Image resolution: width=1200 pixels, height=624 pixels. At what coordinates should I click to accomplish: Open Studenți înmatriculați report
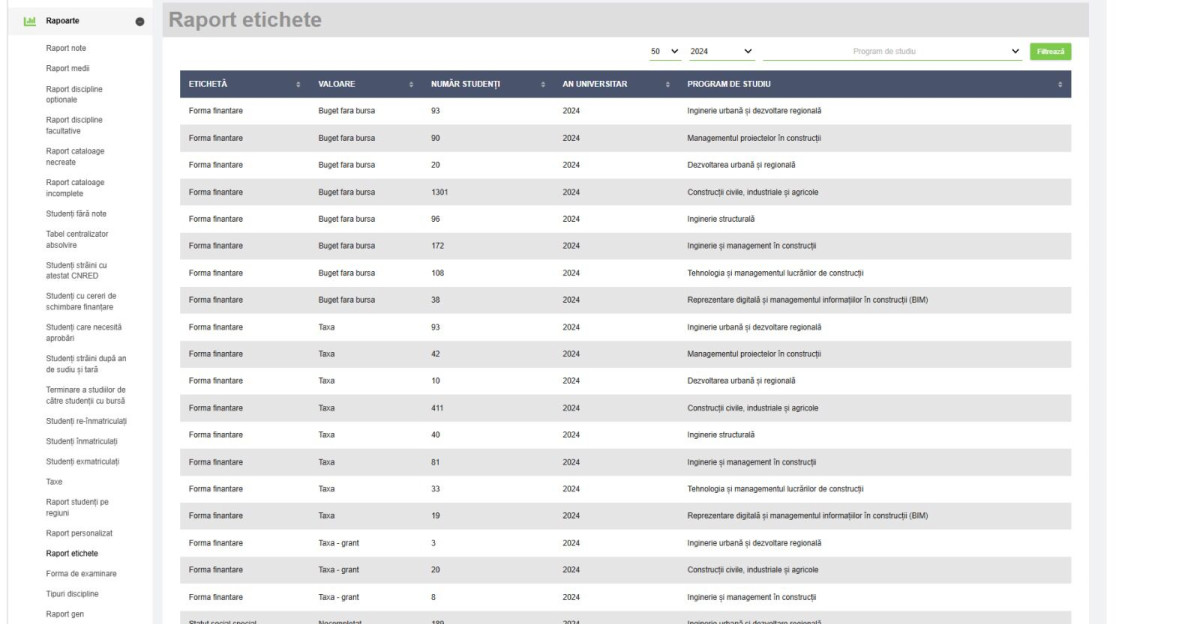(x=81, y=442)
